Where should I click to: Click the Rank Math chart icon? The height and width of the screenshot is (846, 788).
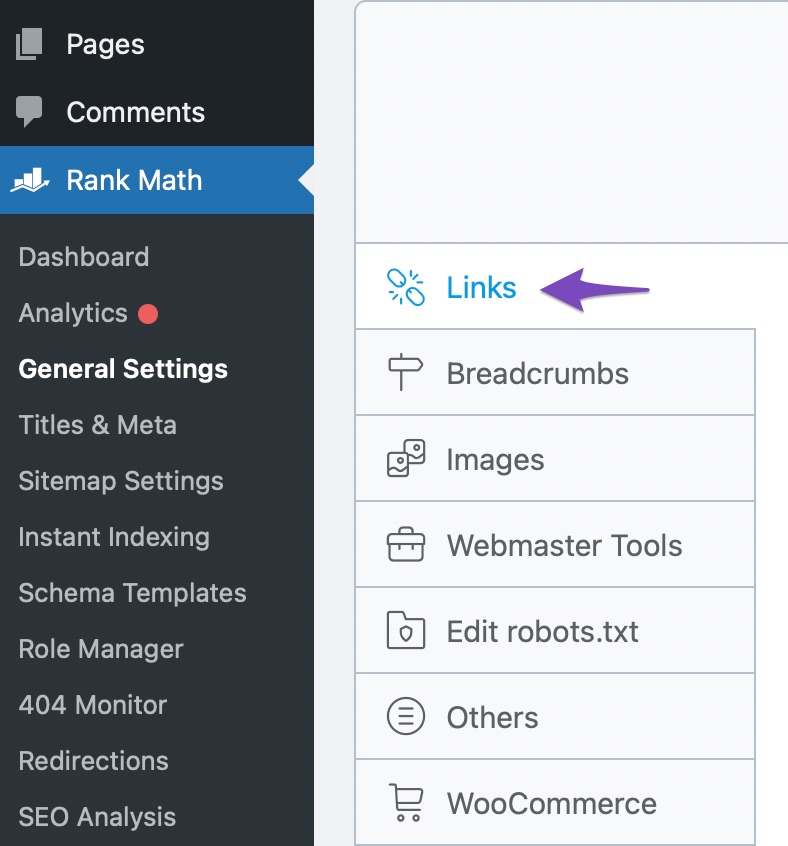pyautogui.click(x=30, y=180)
